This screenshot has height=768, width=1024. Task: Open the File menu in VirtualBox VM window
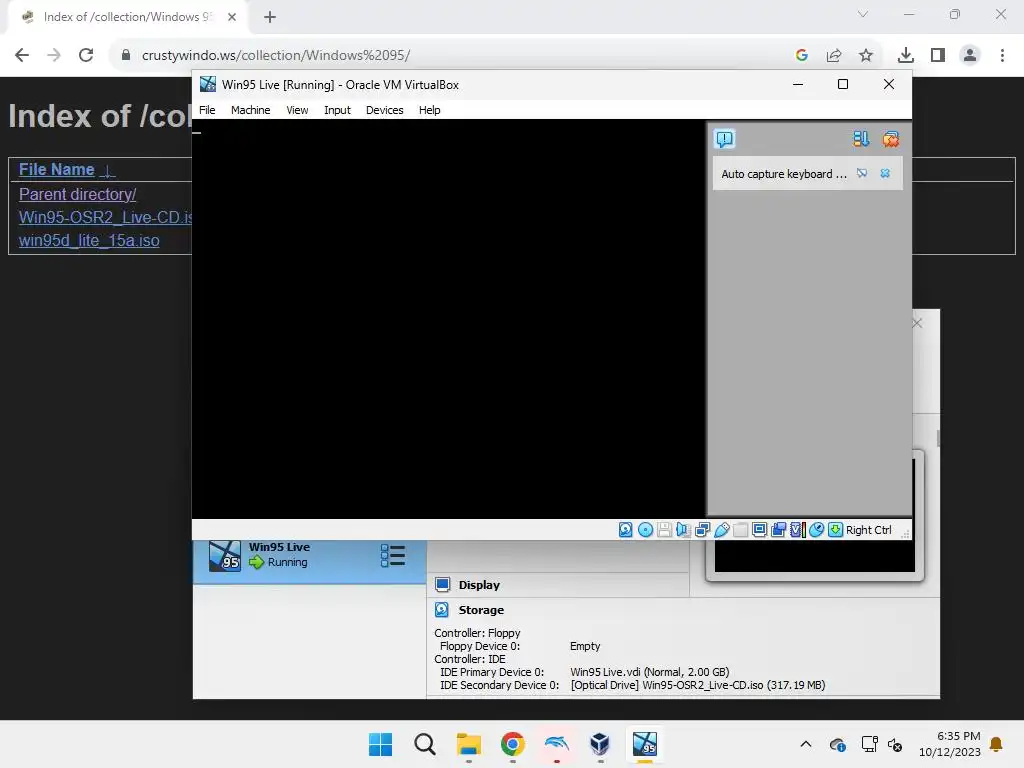click(x=207, y=110)
